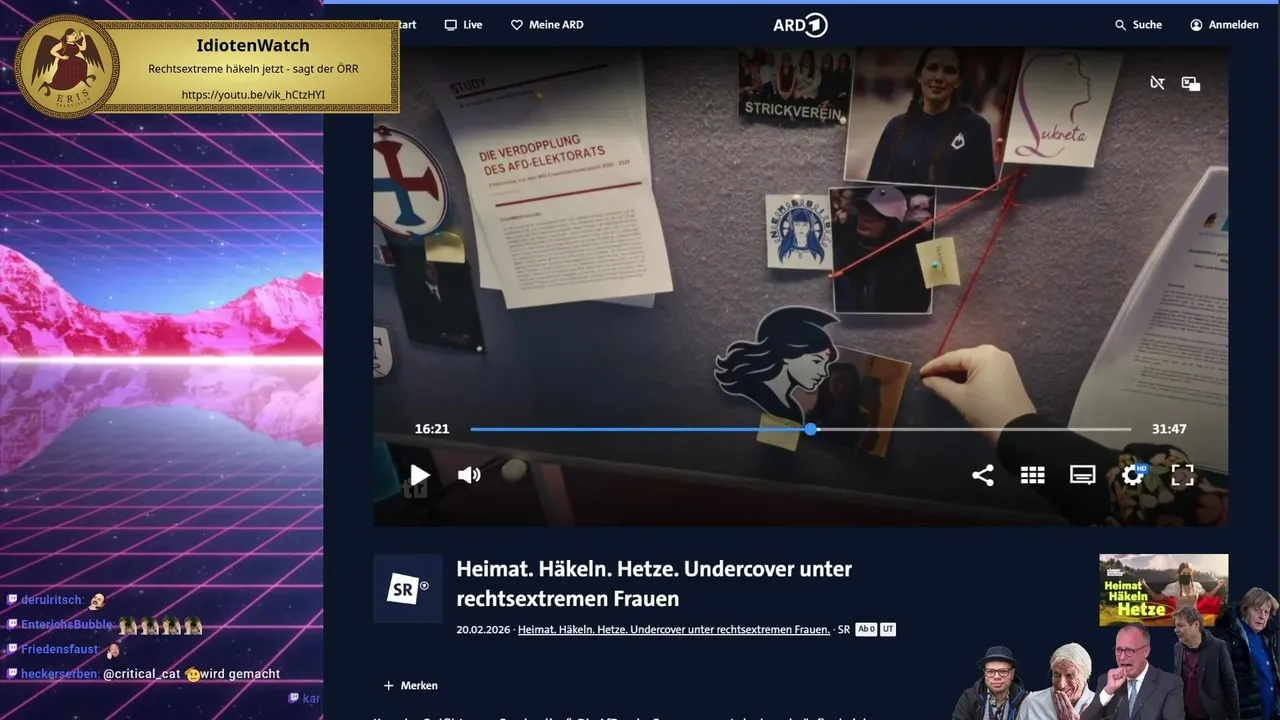
Task: Follow the Heimat. Häkeln. Hetze. series link
Action: [674, 630]
